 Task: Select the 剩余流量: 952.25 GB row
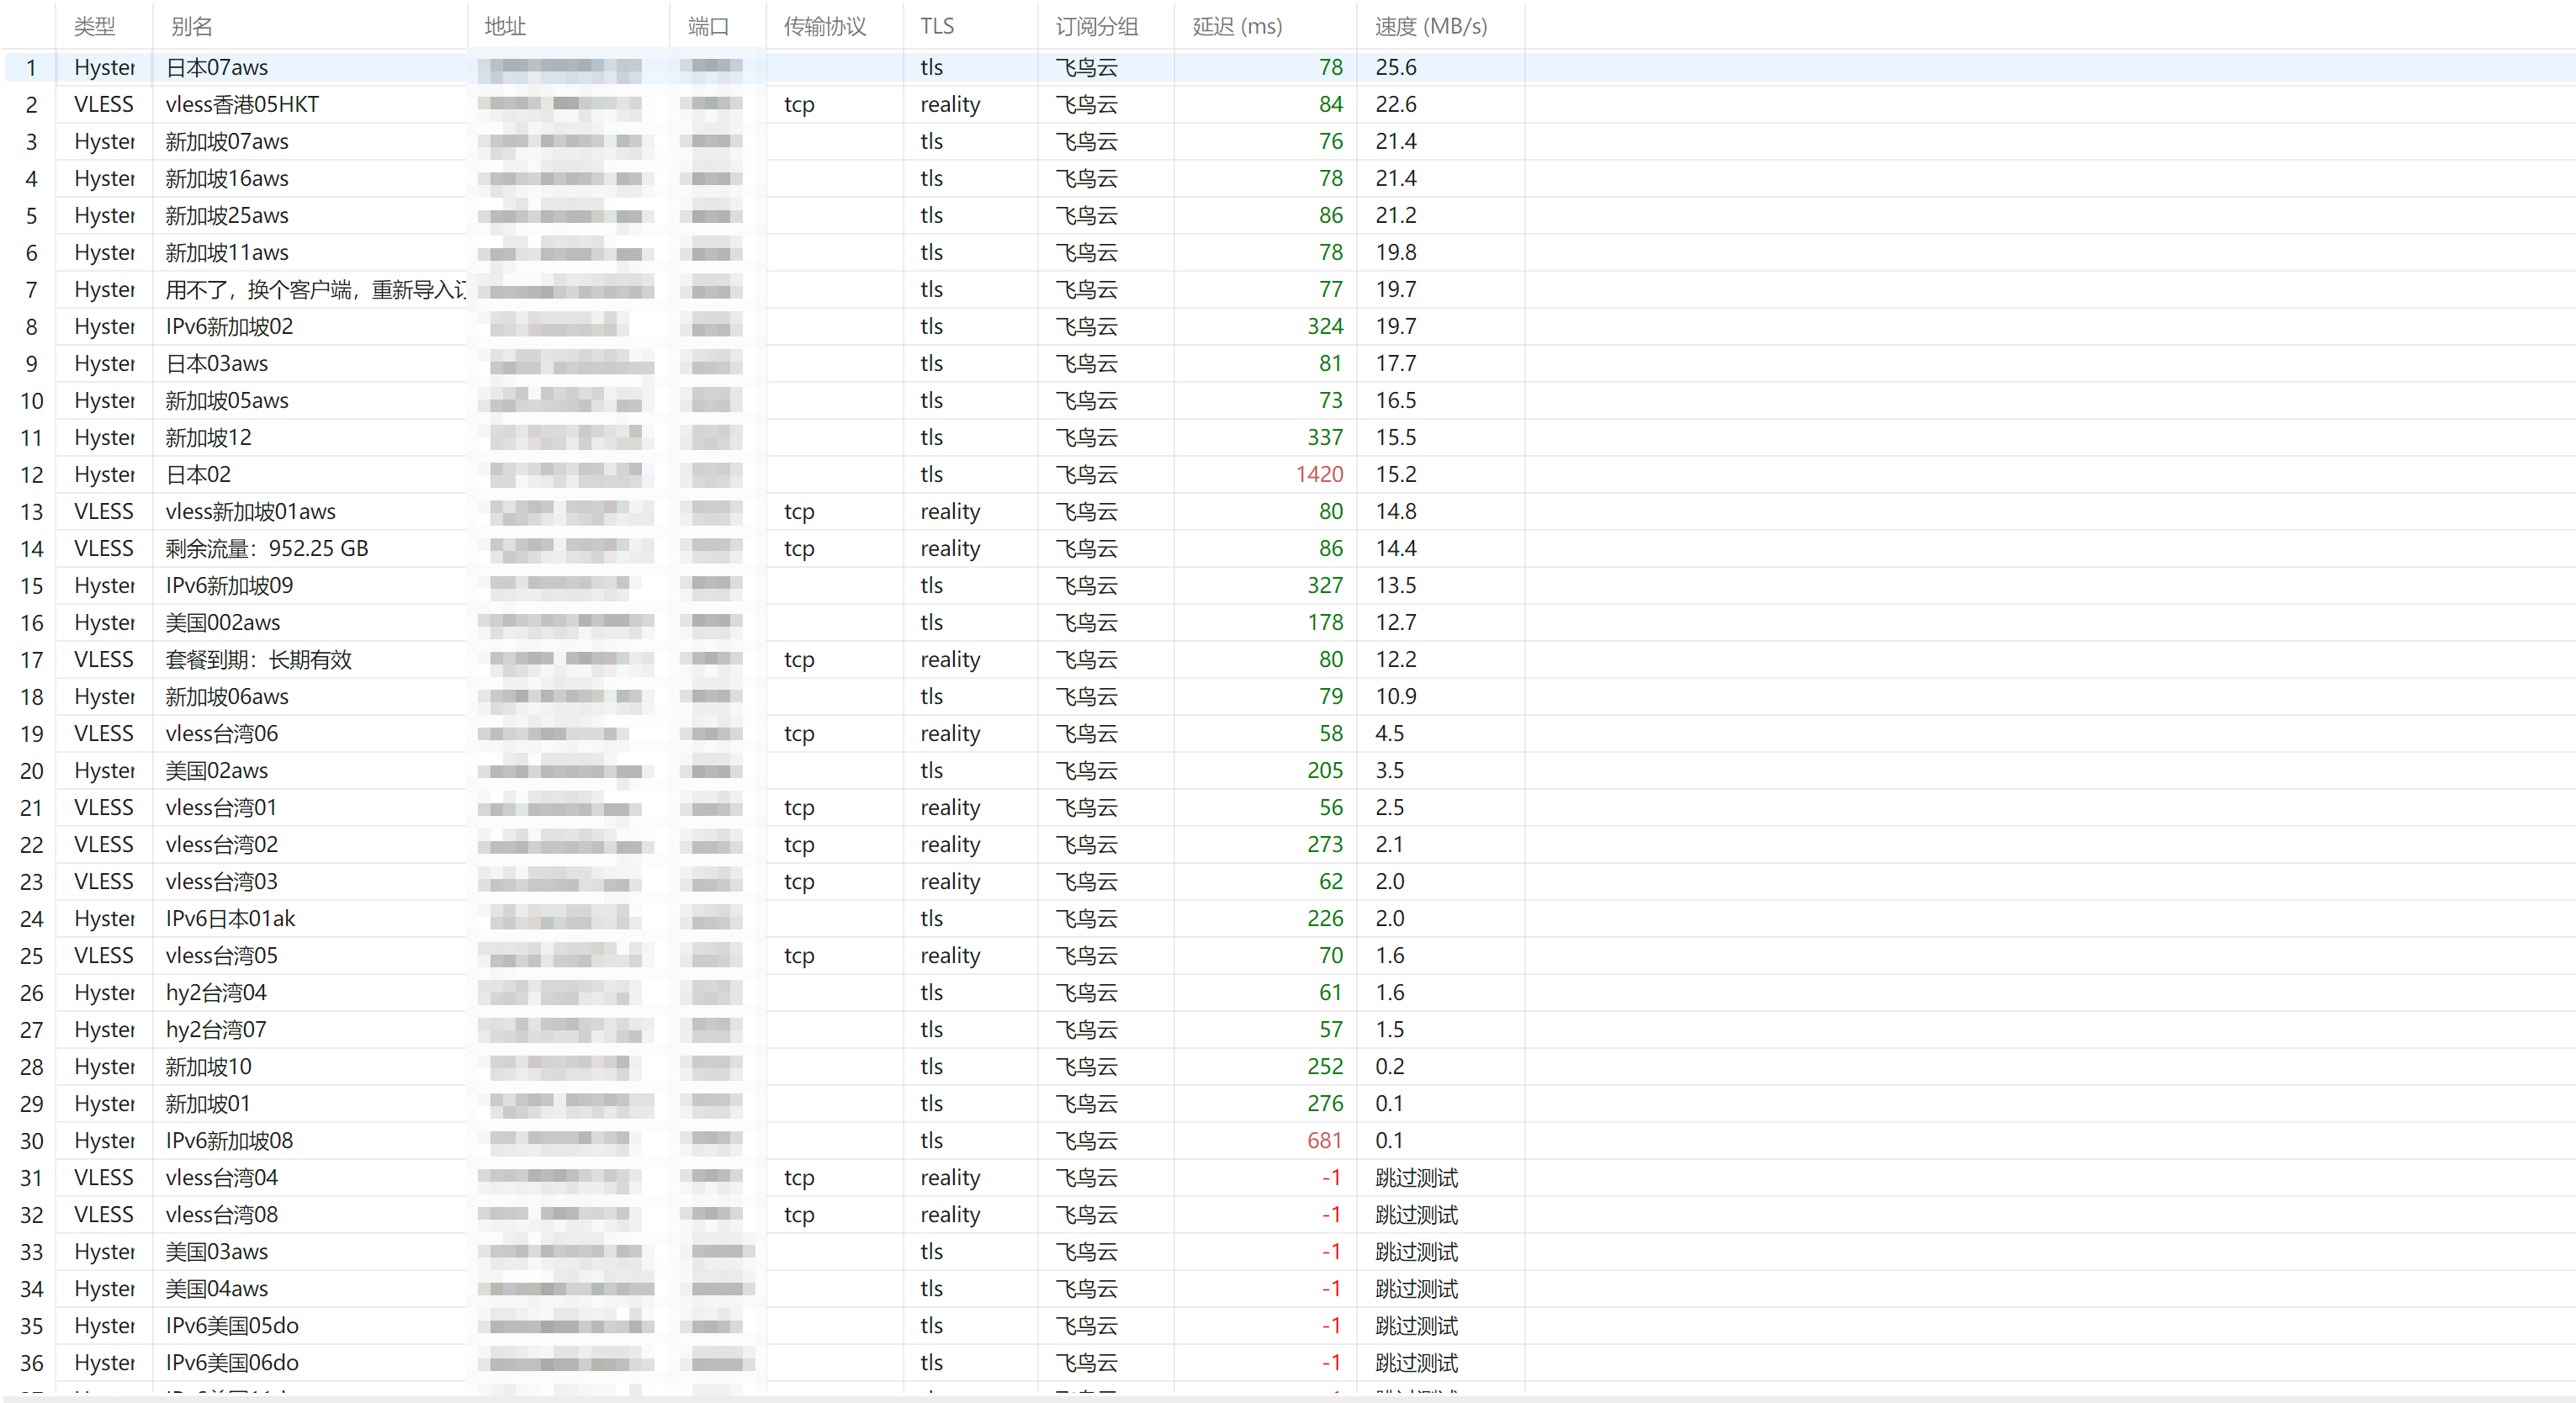point(1288,548)
